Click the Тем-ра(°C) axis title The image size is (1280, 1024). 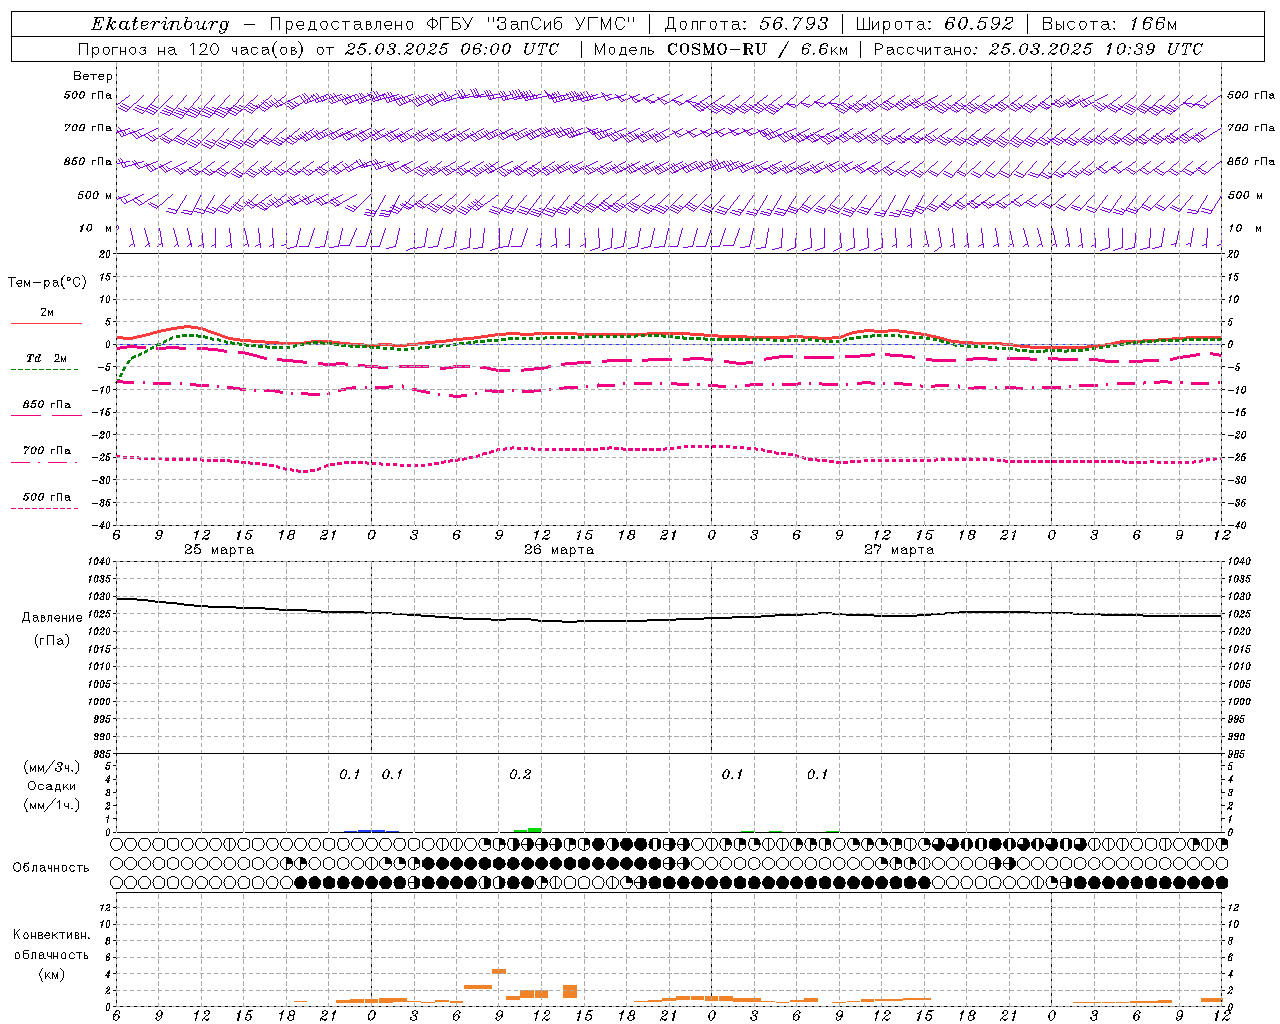tap(47, 283)
